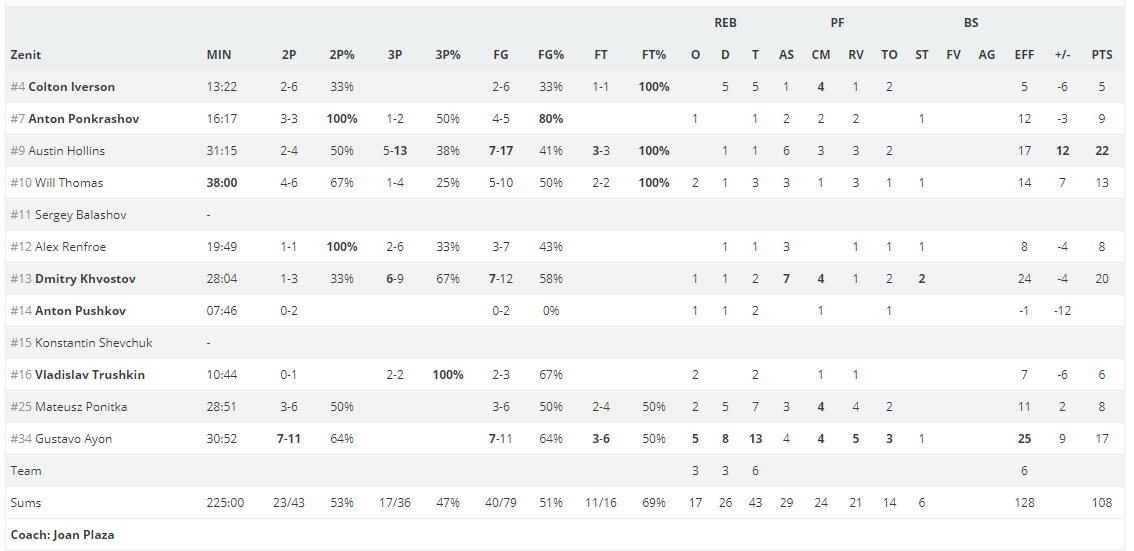
Task: Open Anton Ponkrashov's player link
Action: [84, 119]
